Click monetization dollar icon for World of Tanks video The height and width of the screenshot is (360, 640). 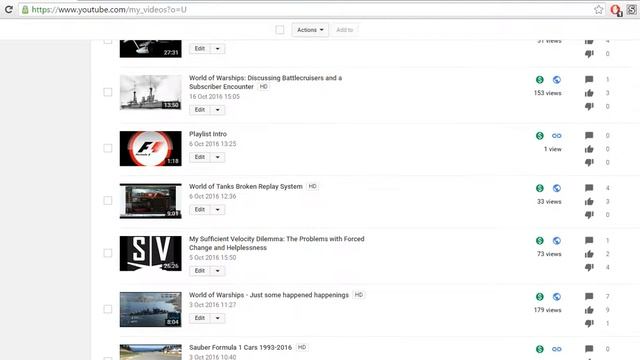pos(540,188)
